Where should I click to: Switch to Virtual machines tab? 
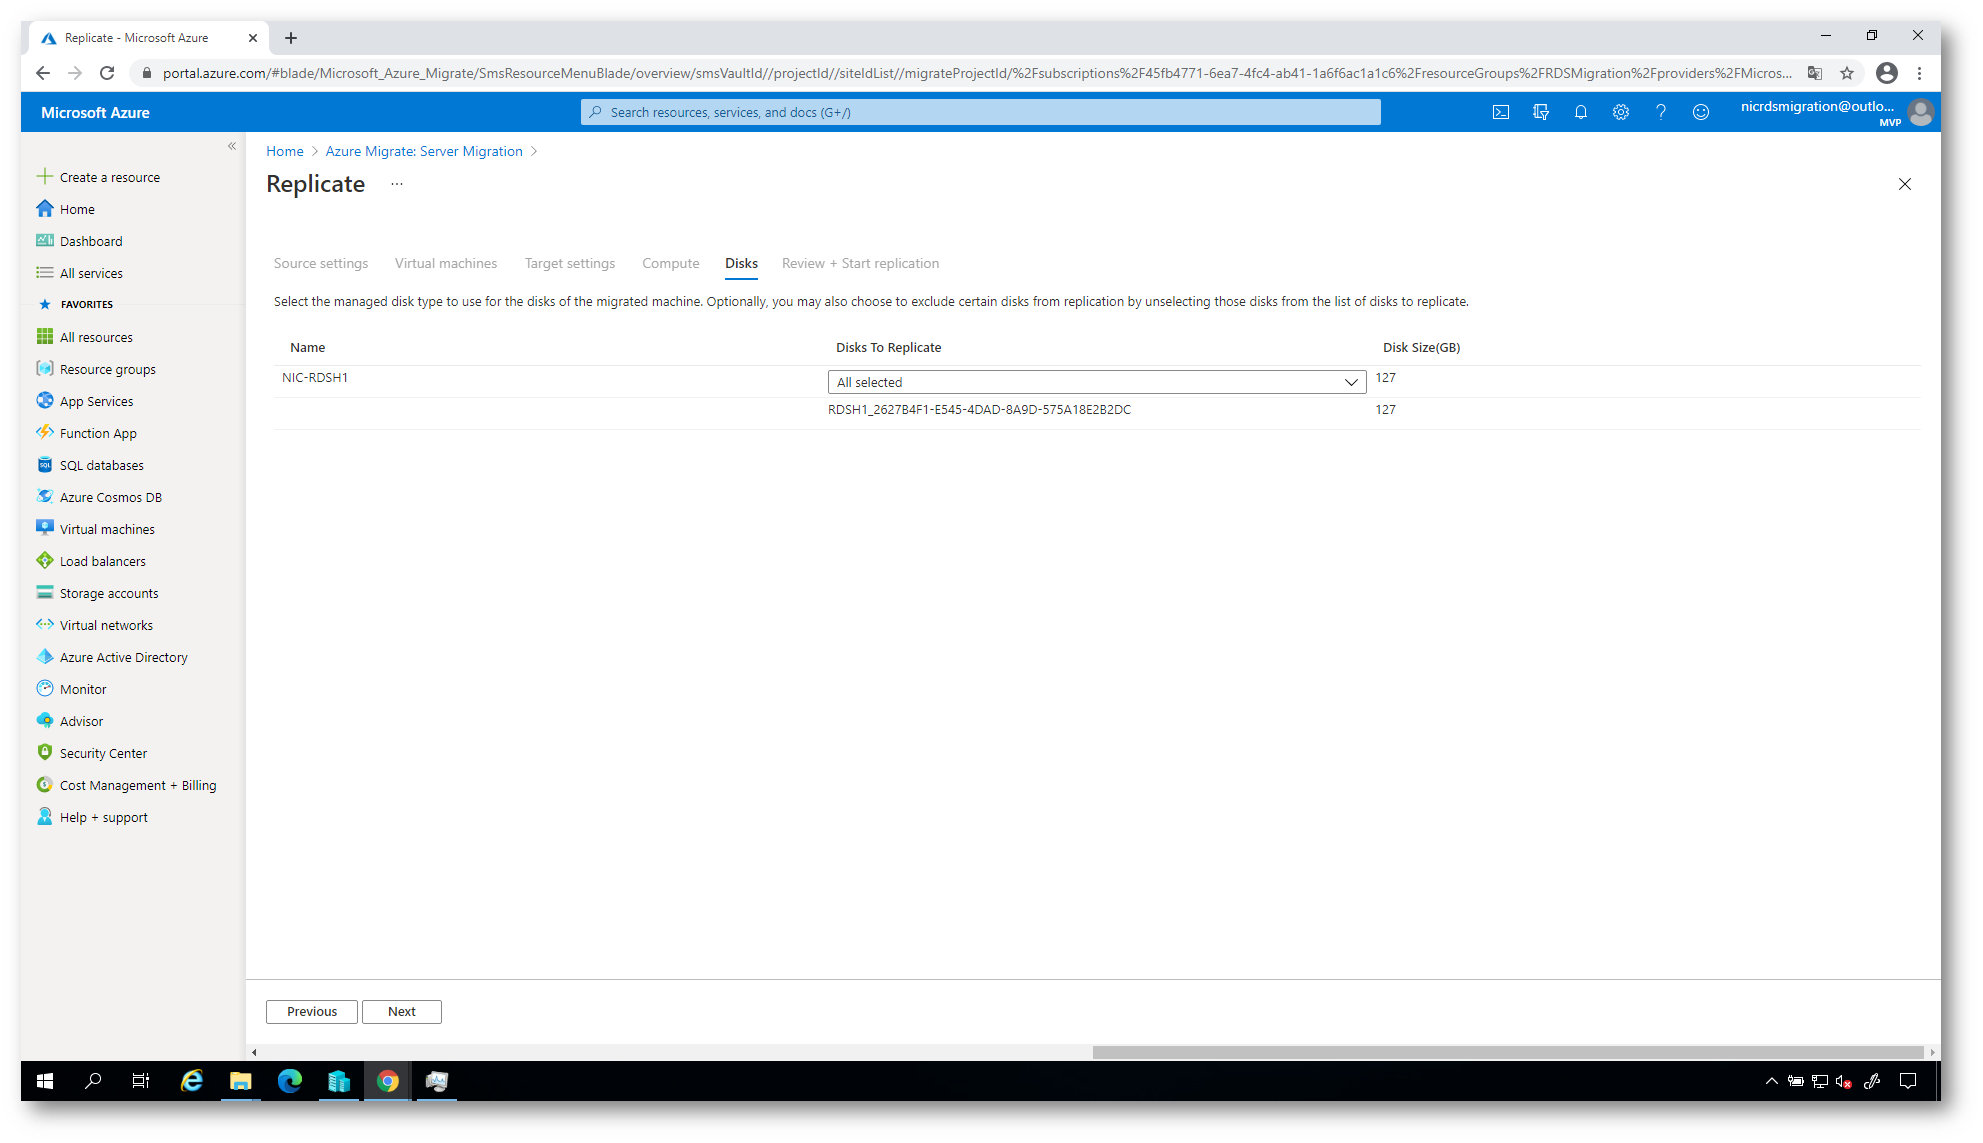(446, 263)
